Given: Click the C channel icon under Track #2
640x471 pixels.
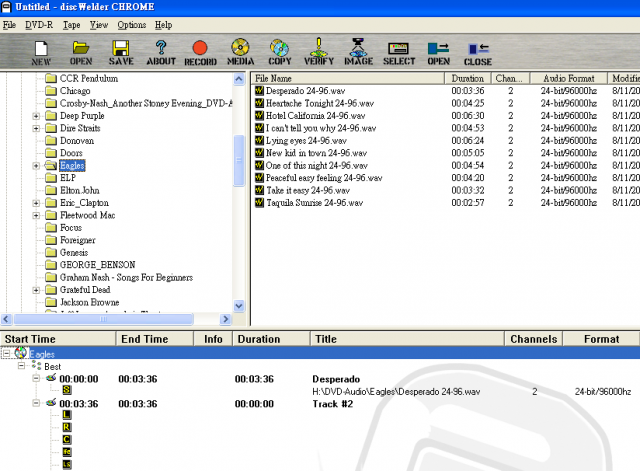Looking at the screenshot, I should click(x=67, y=440).
